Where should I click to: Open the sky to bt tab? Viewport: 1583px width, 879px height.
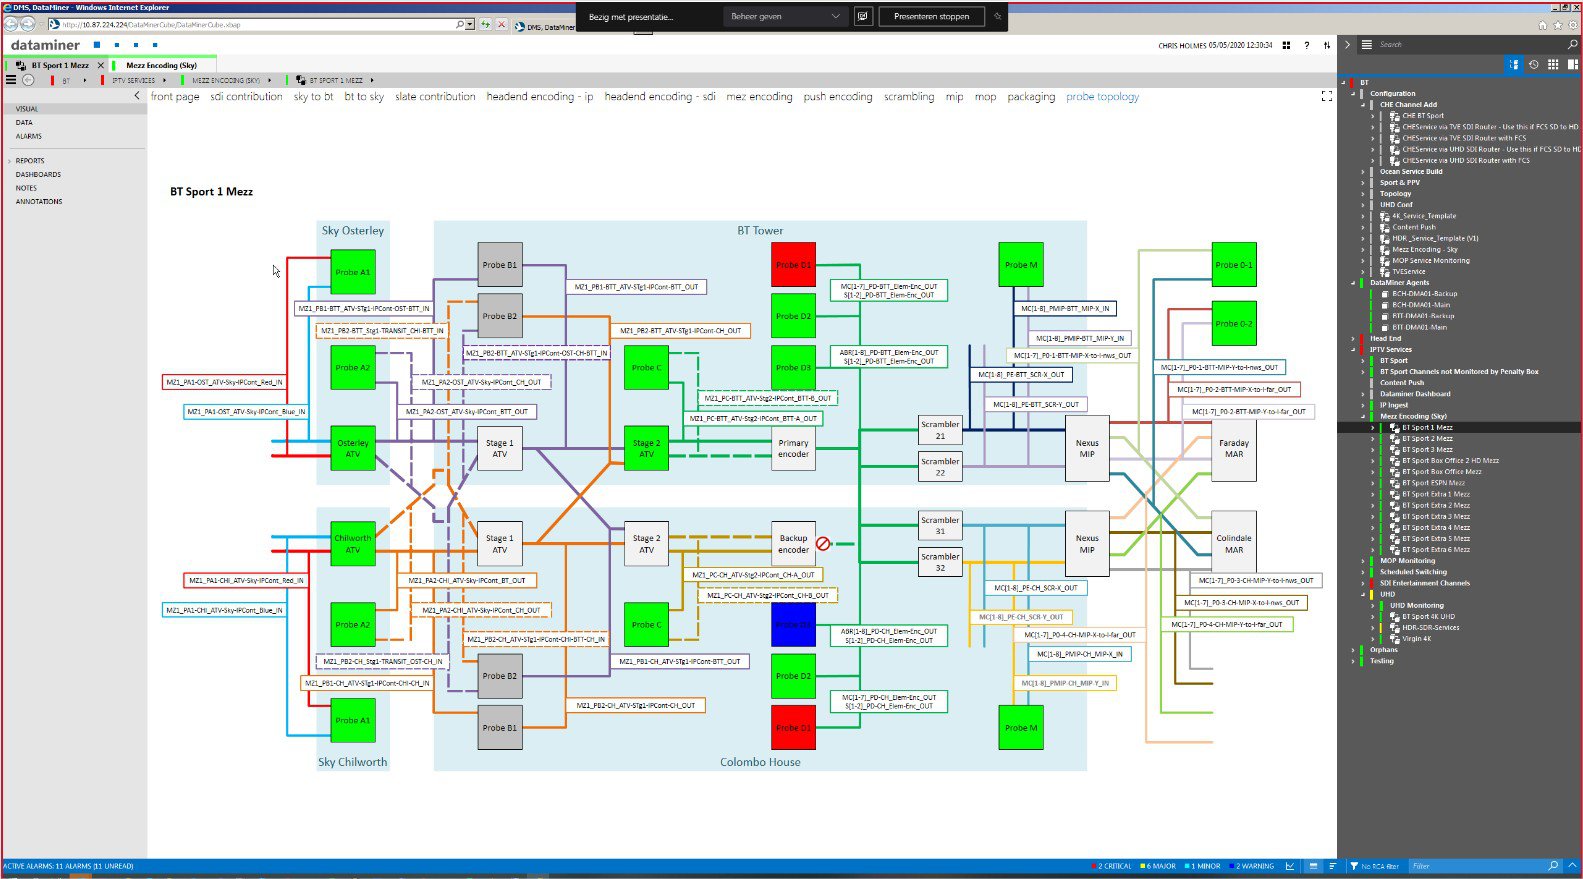point(313,97)
